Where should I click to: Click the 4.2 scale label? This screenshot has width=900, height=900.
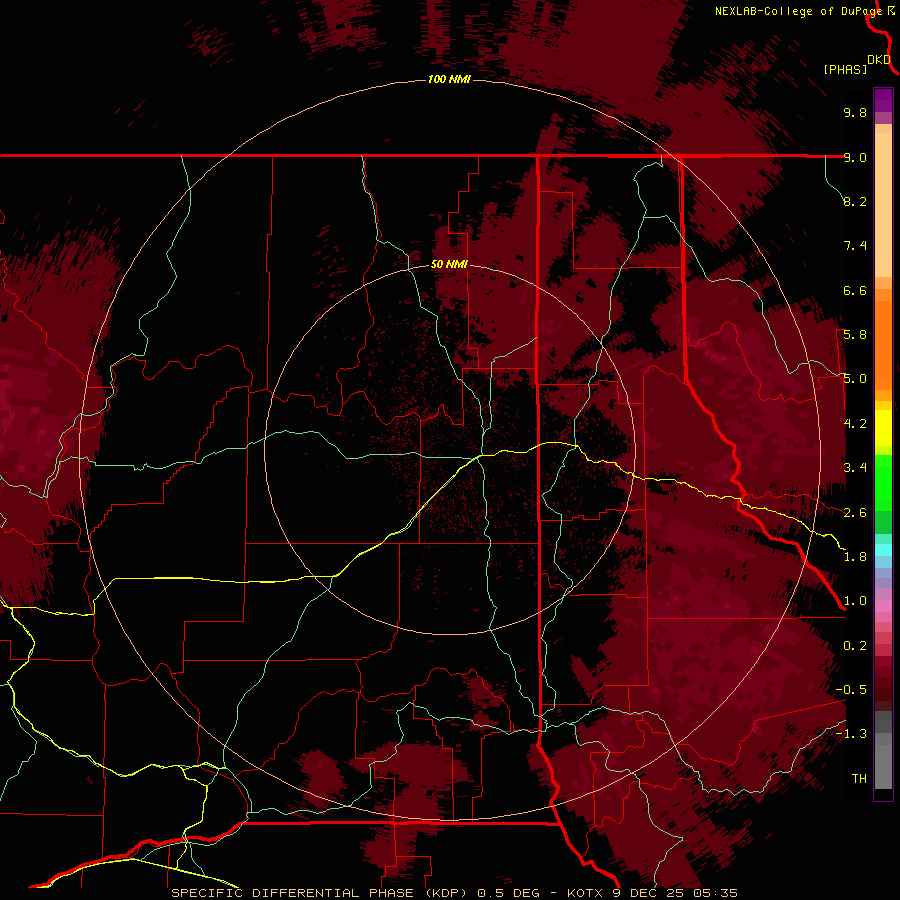(855, 424)
